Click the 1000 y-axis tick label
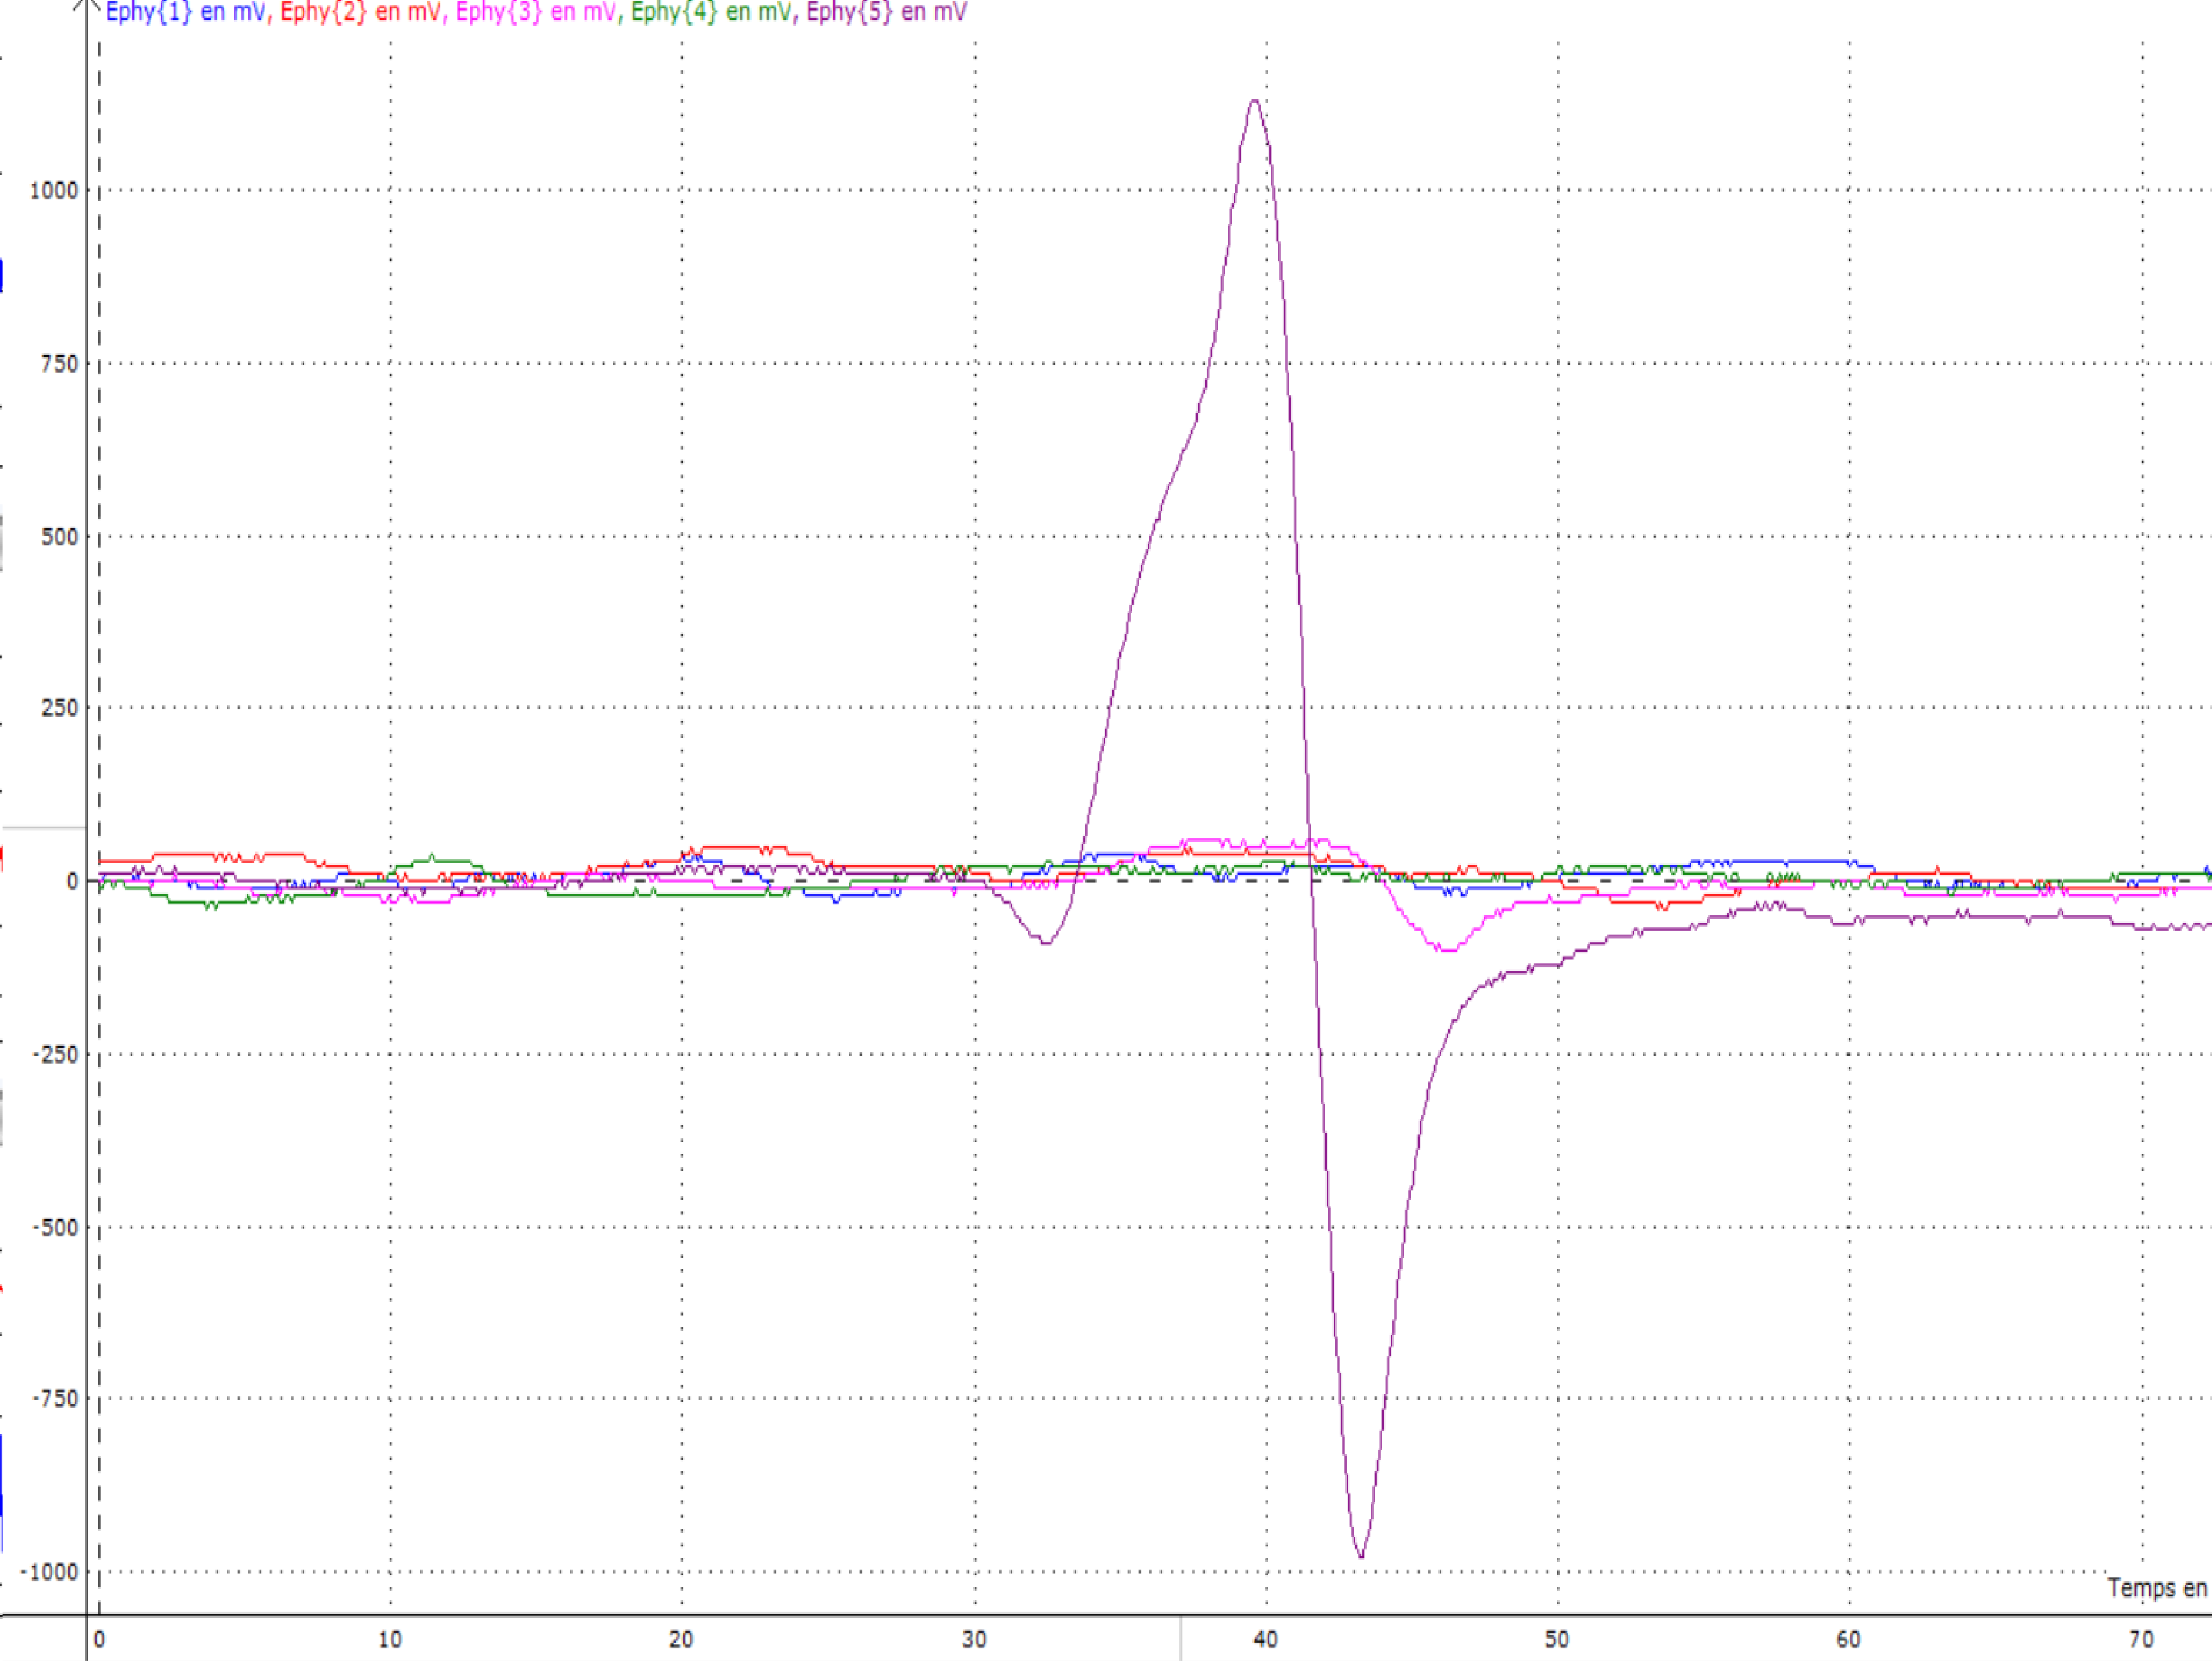2212x1661 pixels. pos(54,191)
